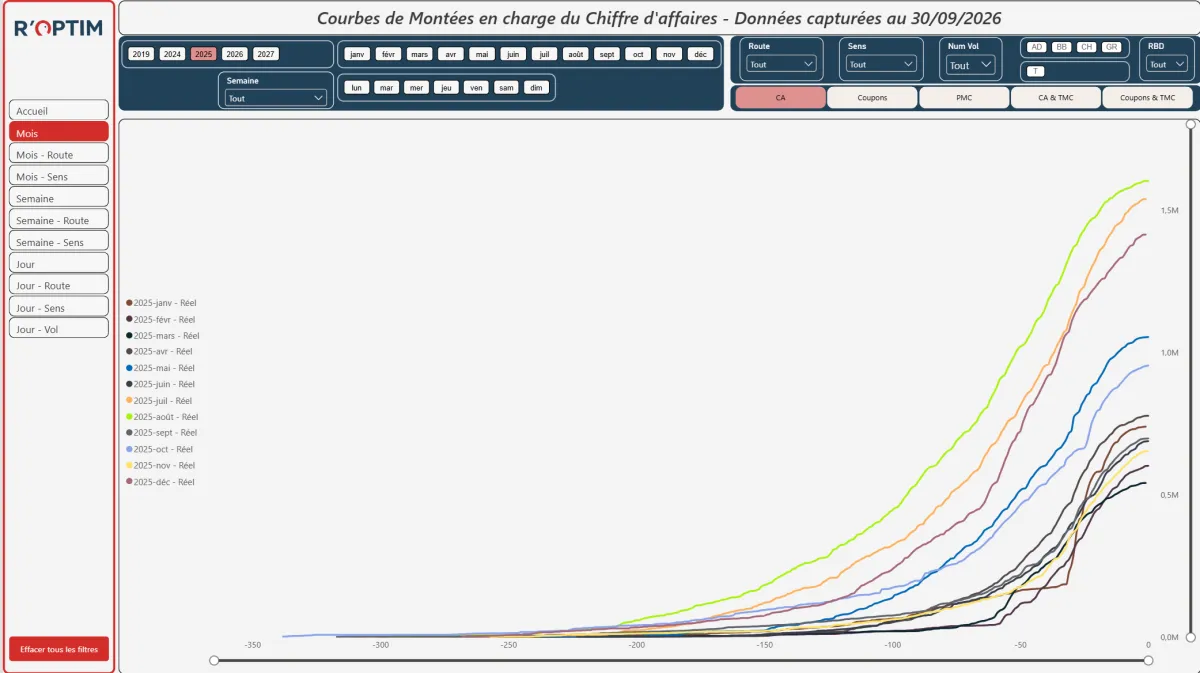1200x673 pixels.
Task: Select the déc month chip
Action: pos(700,54)
